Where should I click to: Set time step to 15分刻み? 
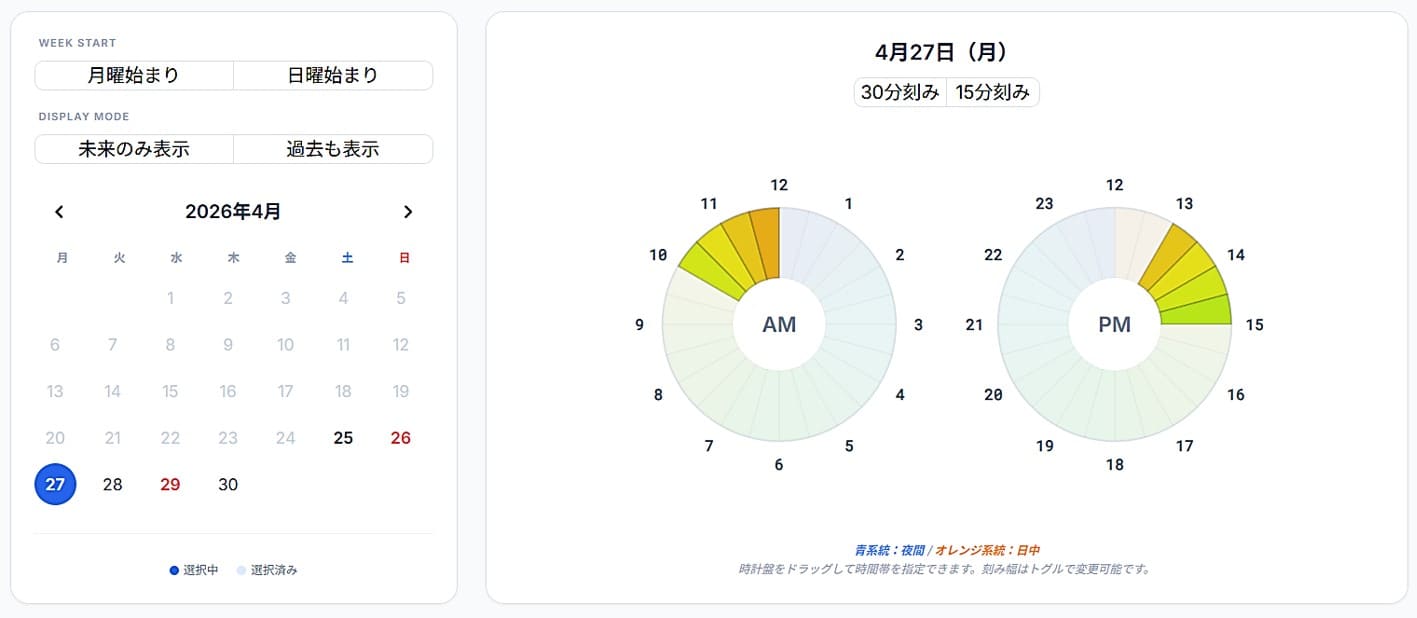click(x=992, y=93)
